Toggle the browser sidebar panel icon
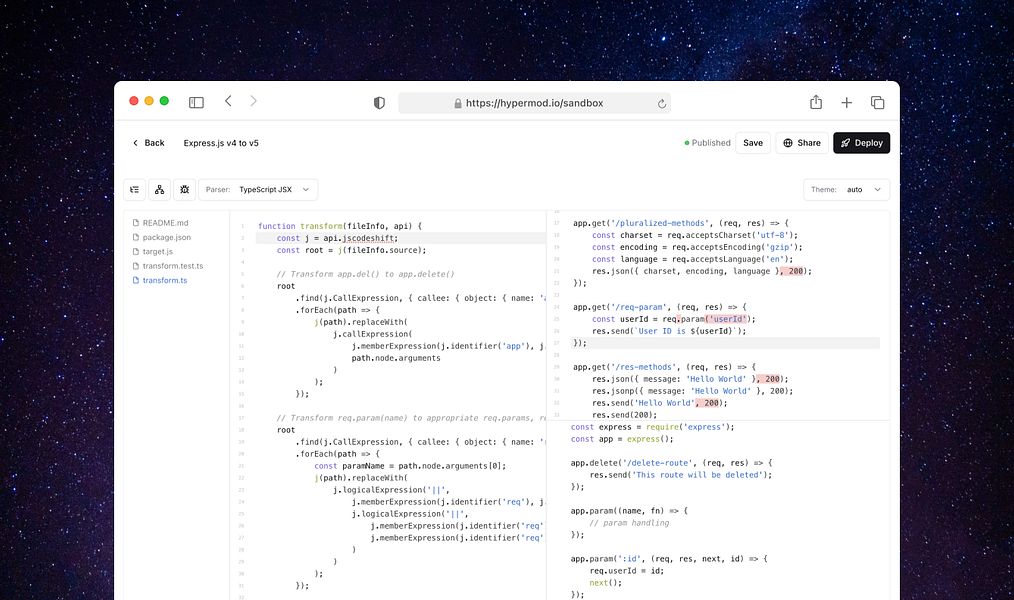1014x600 pixels. [x=196, y=102]
